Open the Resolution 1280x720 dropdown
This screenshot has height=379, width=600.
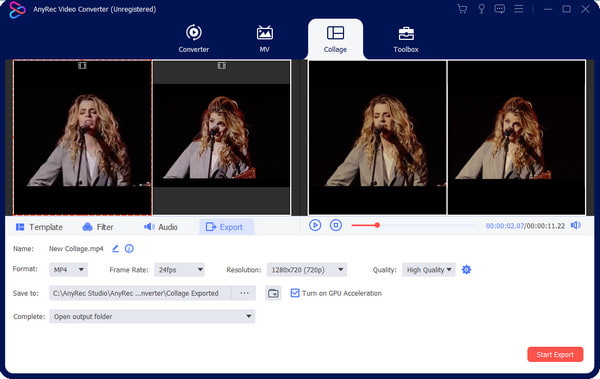(307, 270)
